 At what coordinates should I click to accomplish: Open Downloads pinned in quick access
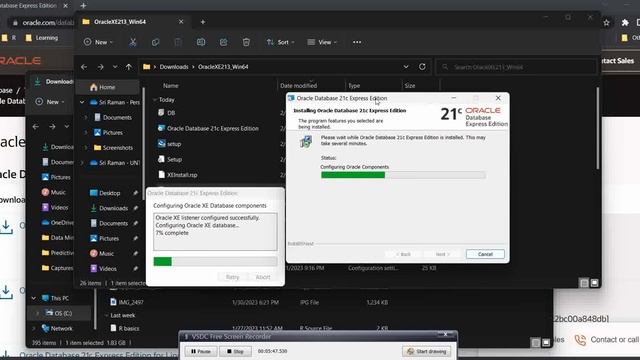pos(113,208)
